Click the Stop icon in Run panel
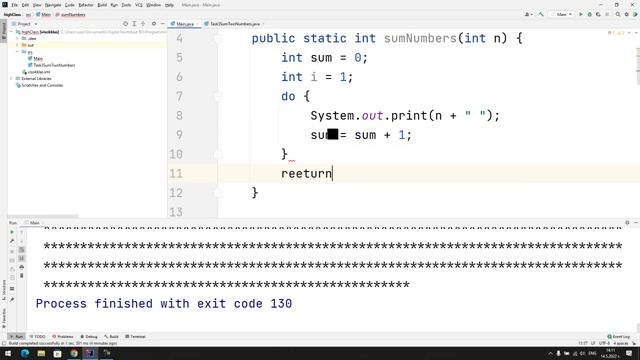This screenshot has width=640, height=360. click(12, 251)
